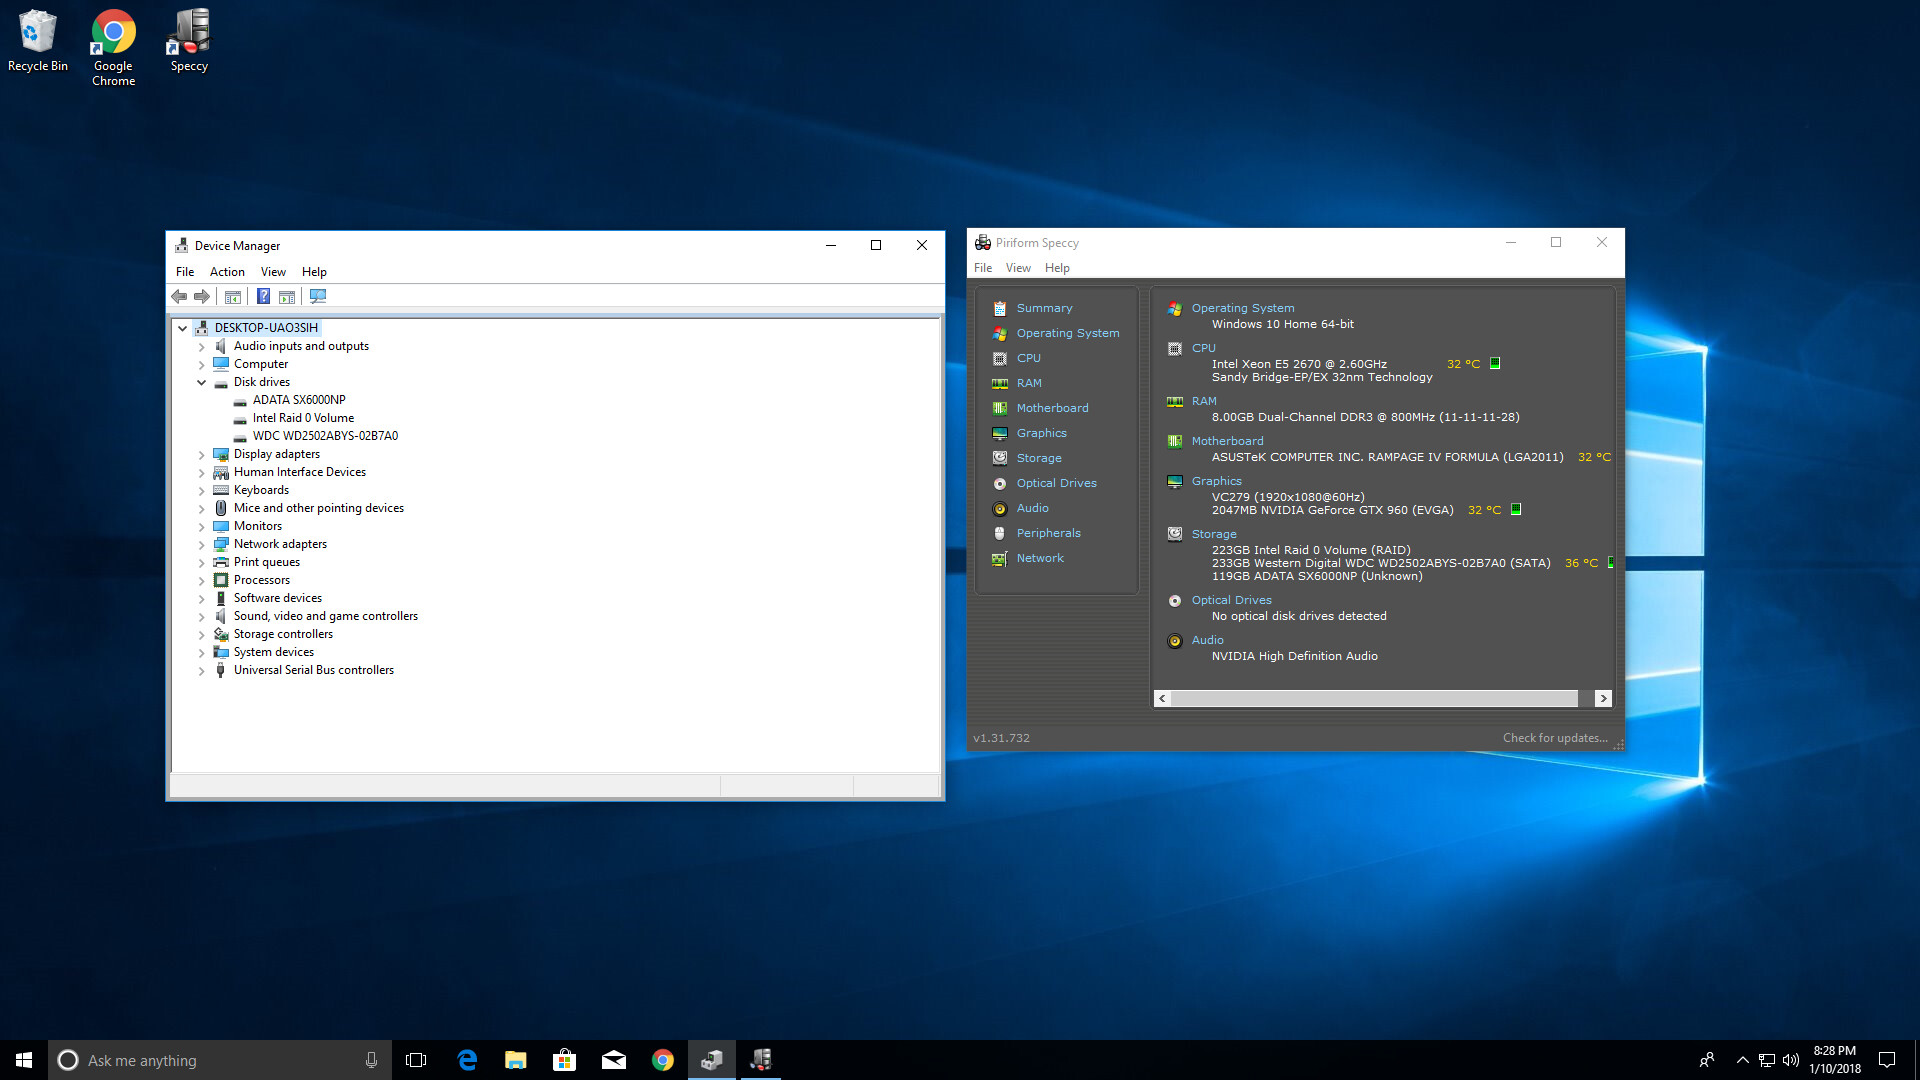Open the Storage heading link in summary

pos(1214,534)
